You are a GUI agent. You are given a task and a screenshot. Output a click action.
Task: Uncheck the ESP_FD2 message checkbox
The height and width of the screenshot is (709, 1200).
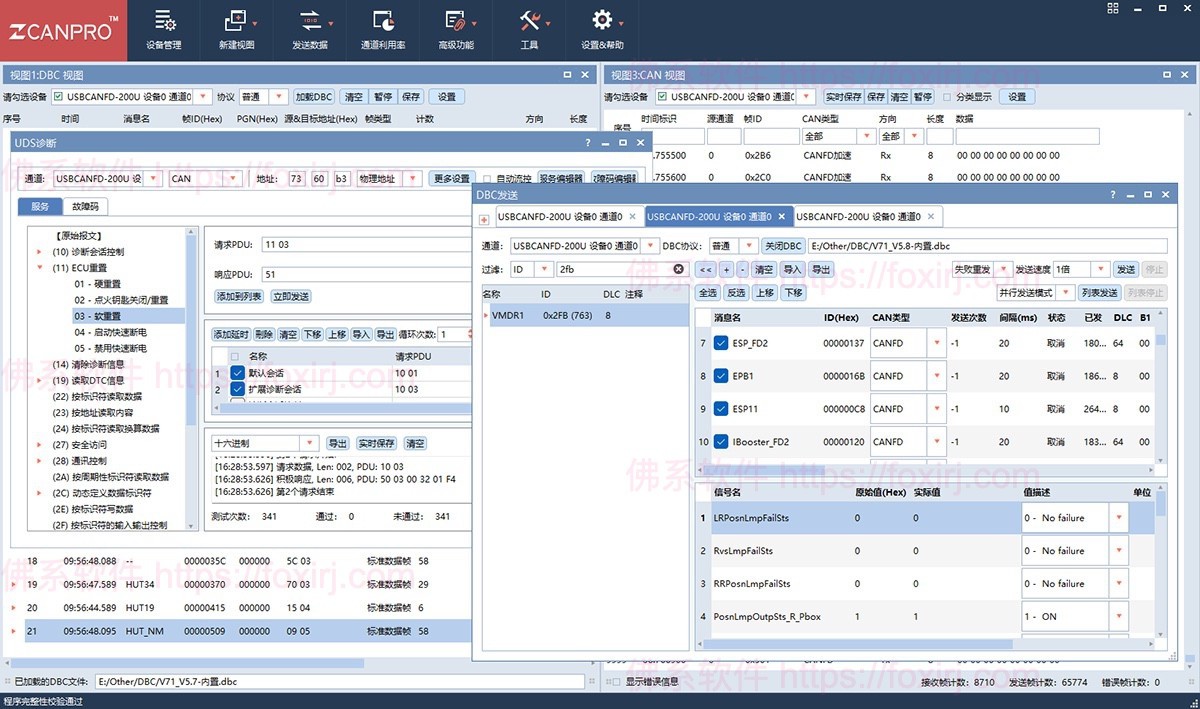(x=721, y=343)
